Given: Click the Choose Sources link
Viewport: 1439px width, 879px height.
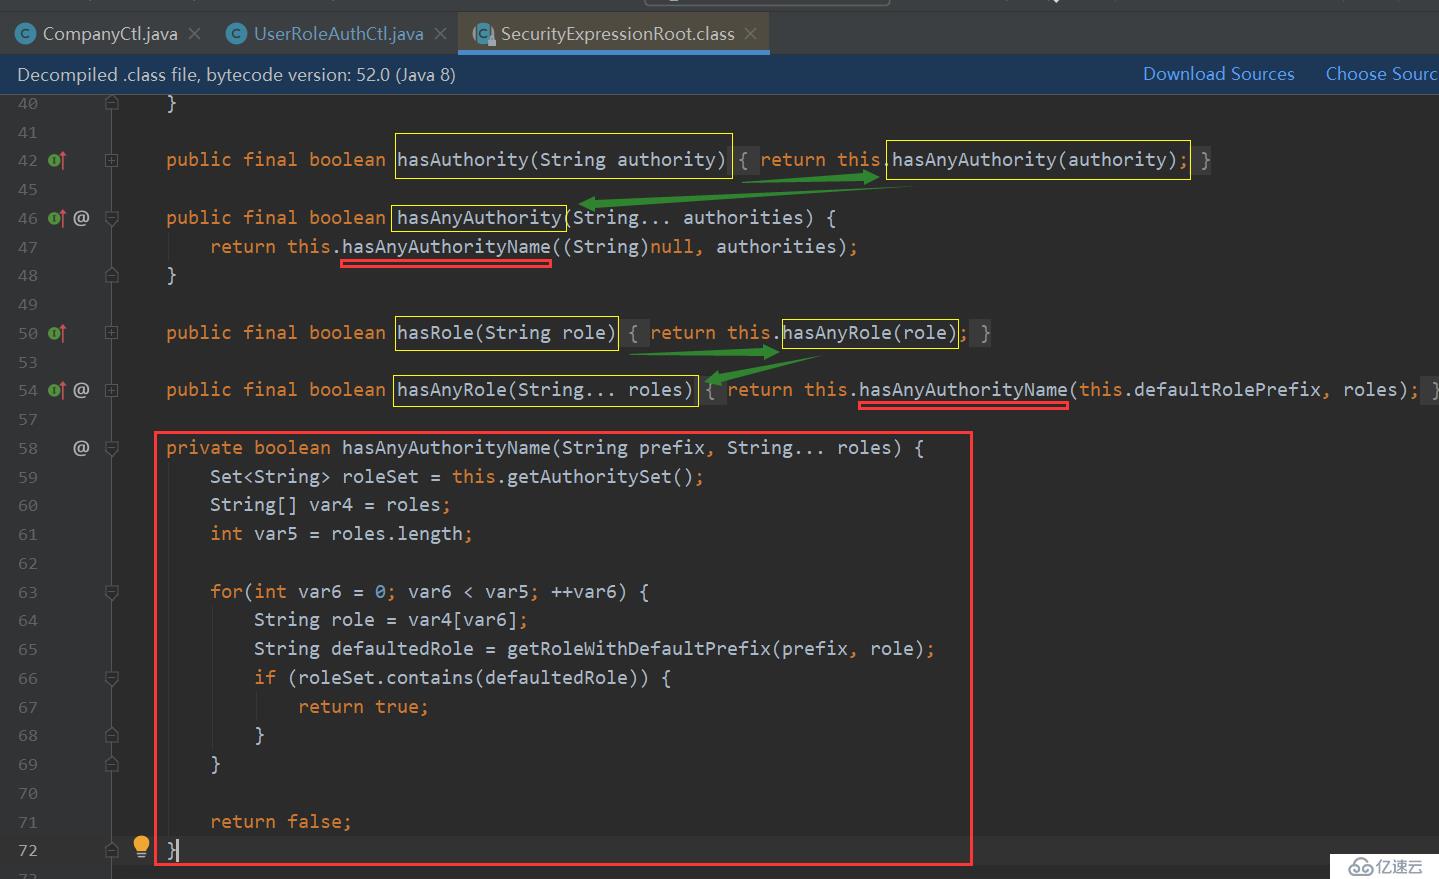Looking at the screenshot, I should (1381, 74).
